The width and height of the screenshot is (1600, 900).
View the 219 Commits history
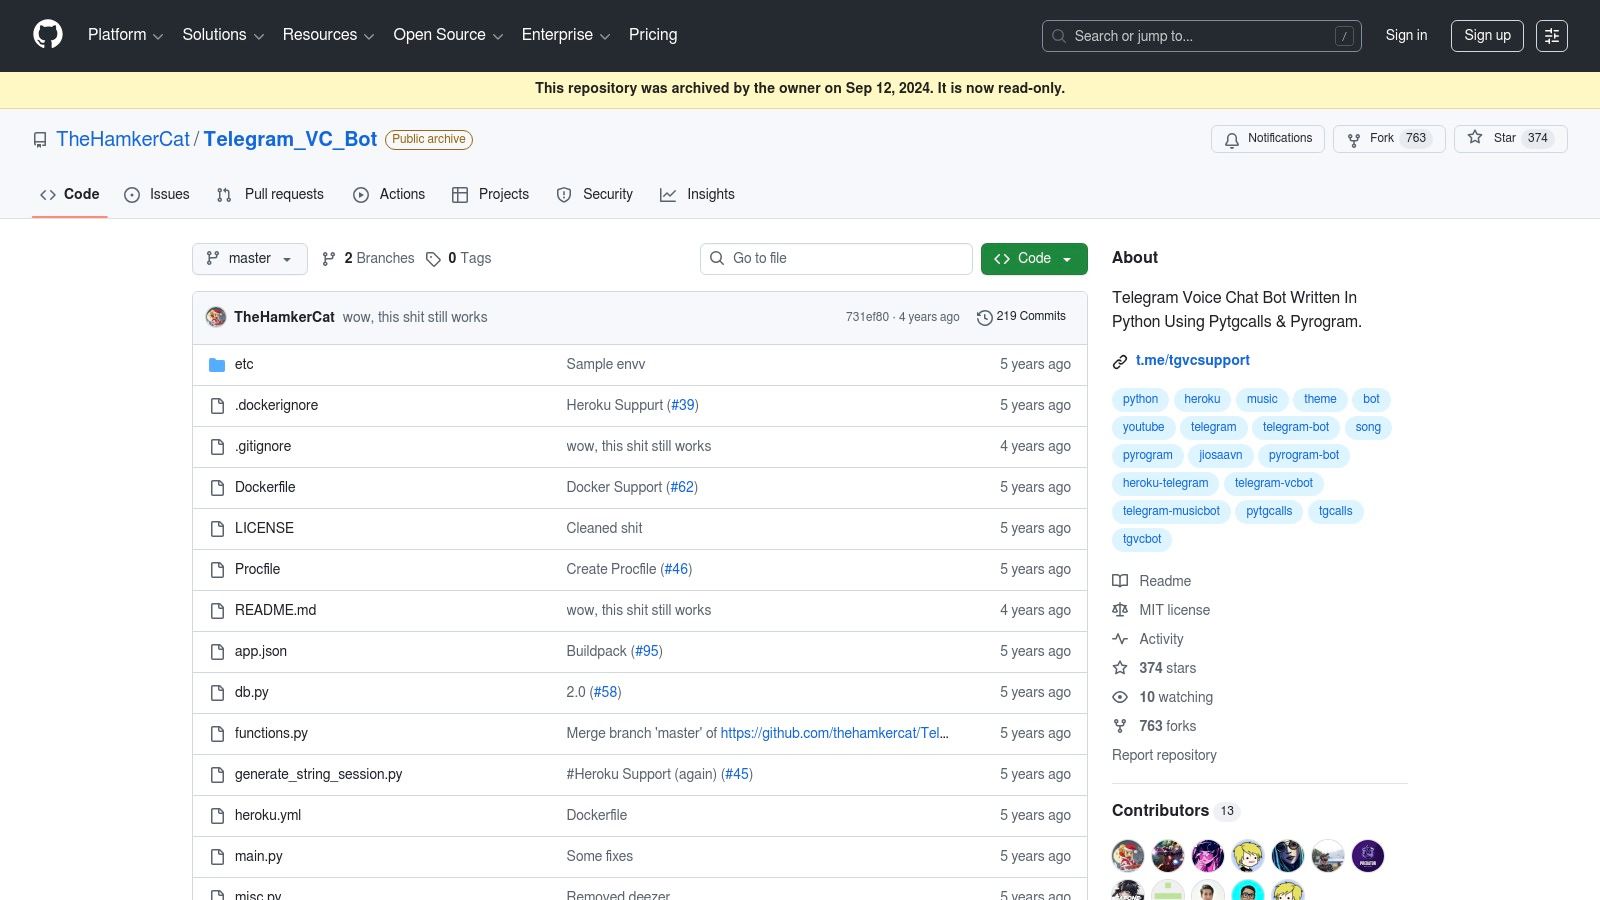coord(1021,317)
